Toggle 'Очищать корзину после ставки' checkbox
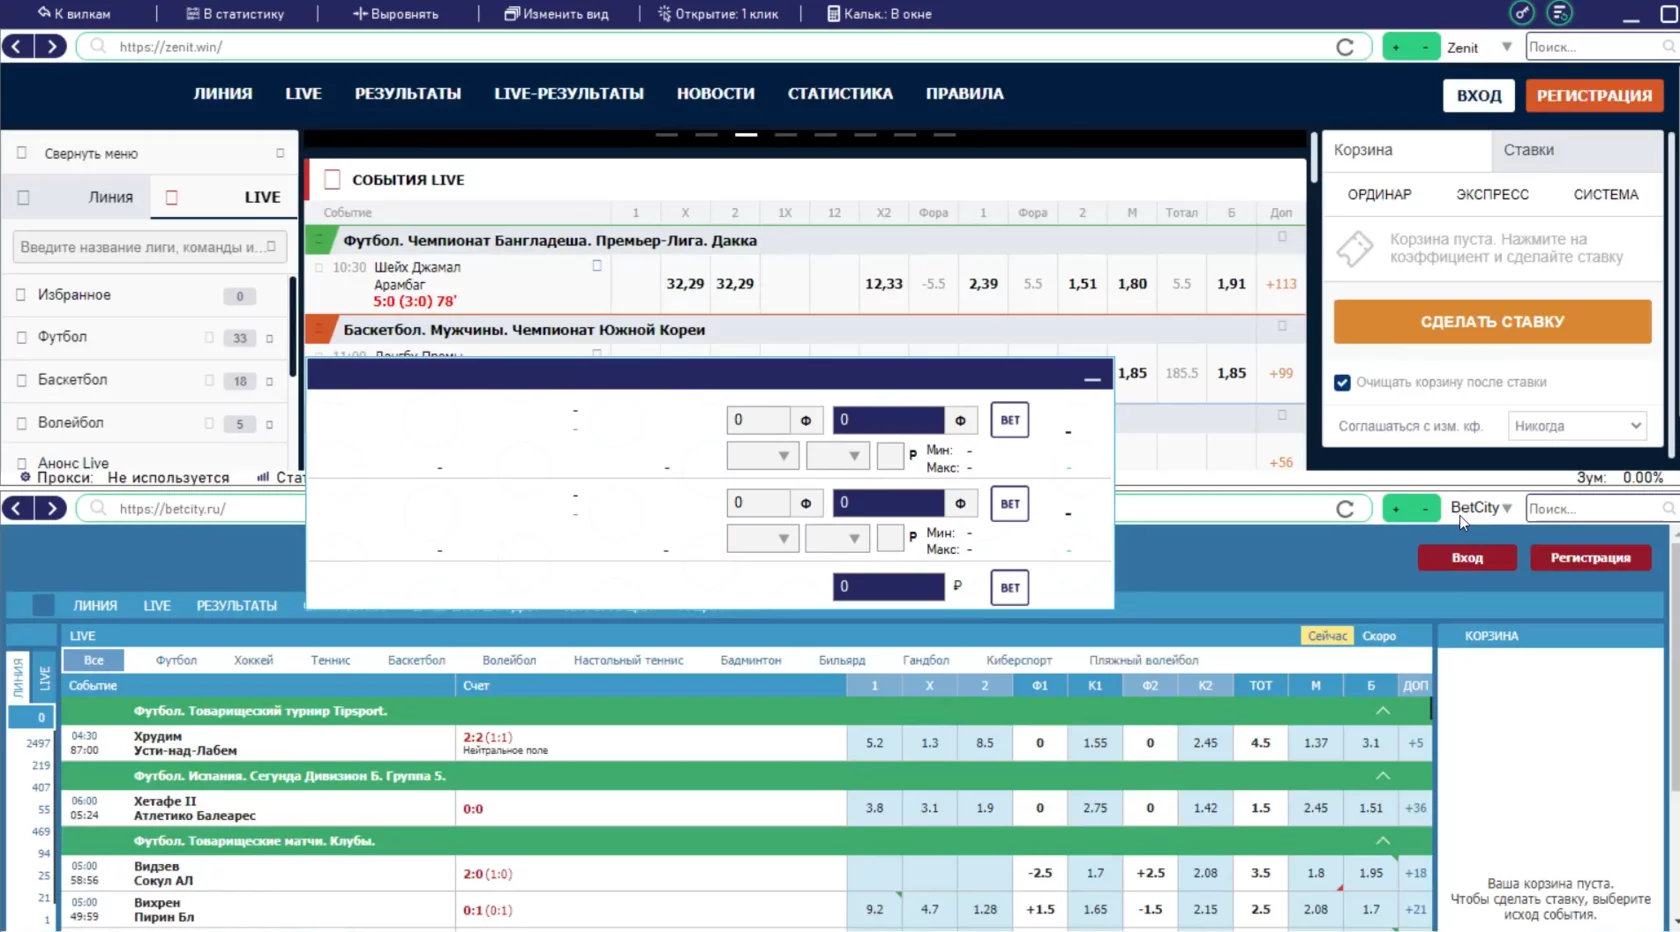1680x932 pixels. pyautogui.click(x=1342, y=382)
